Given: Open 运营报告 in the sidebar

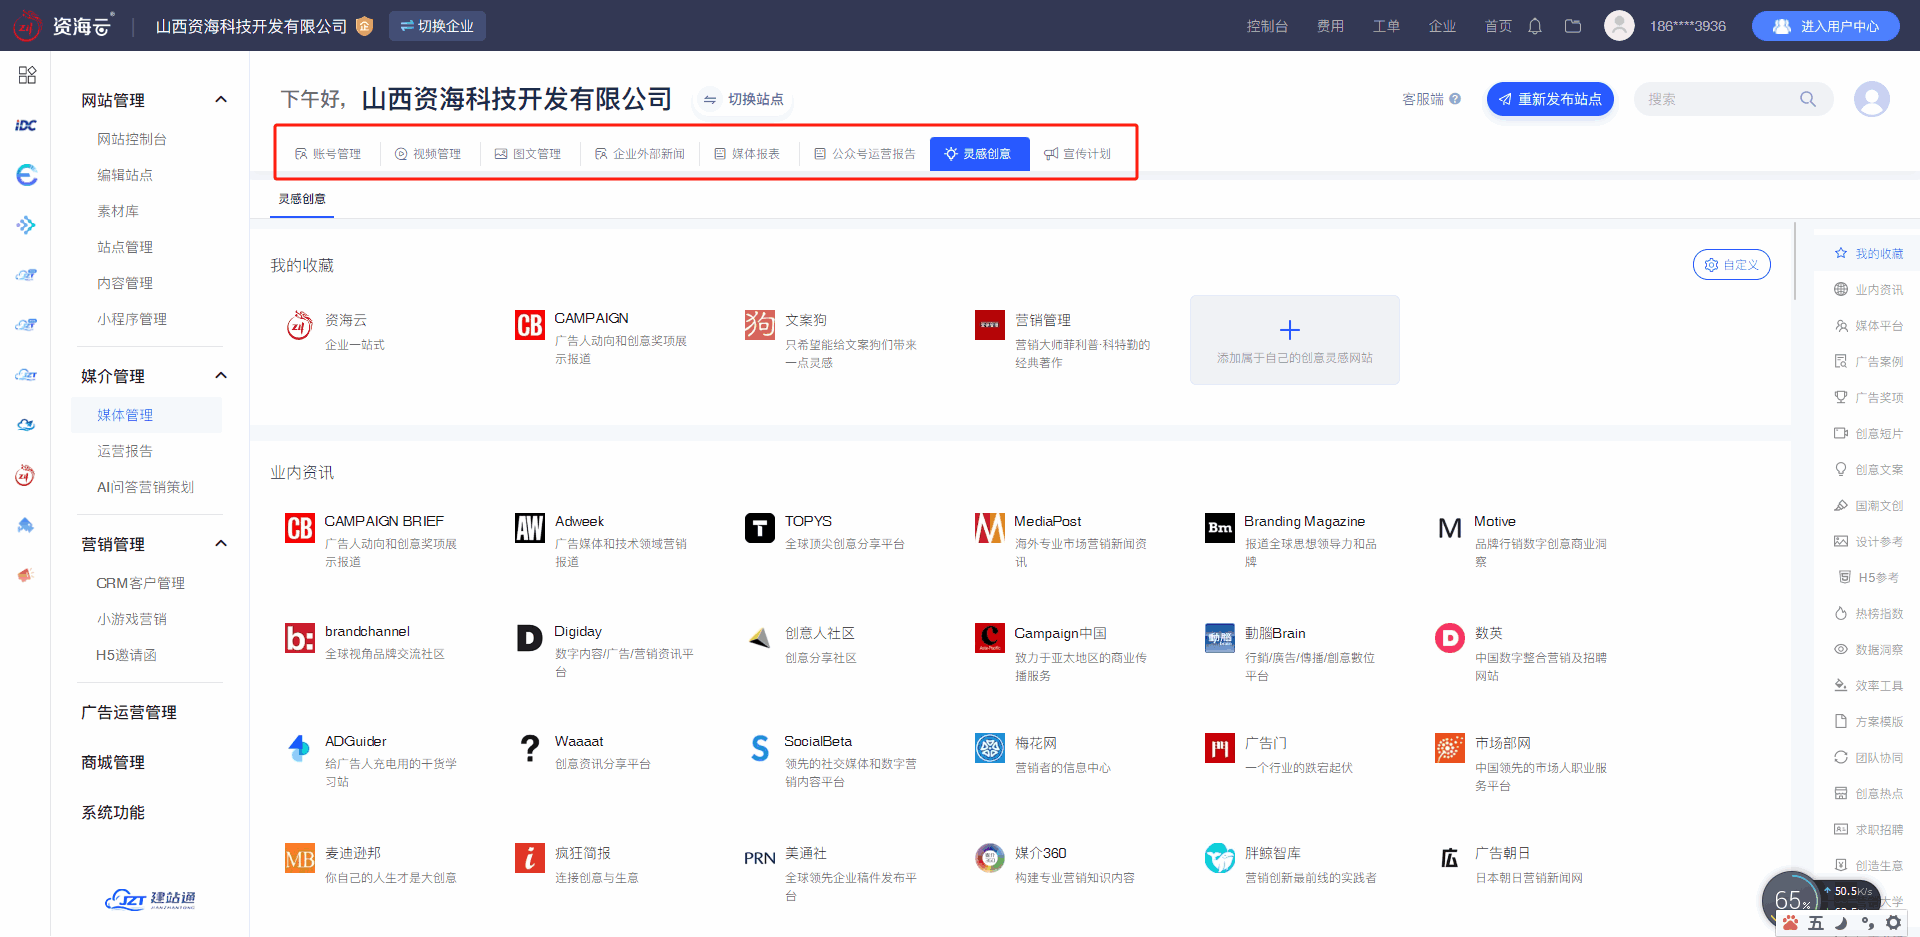Looking at the screenshot, I should (x=125, y=451).
